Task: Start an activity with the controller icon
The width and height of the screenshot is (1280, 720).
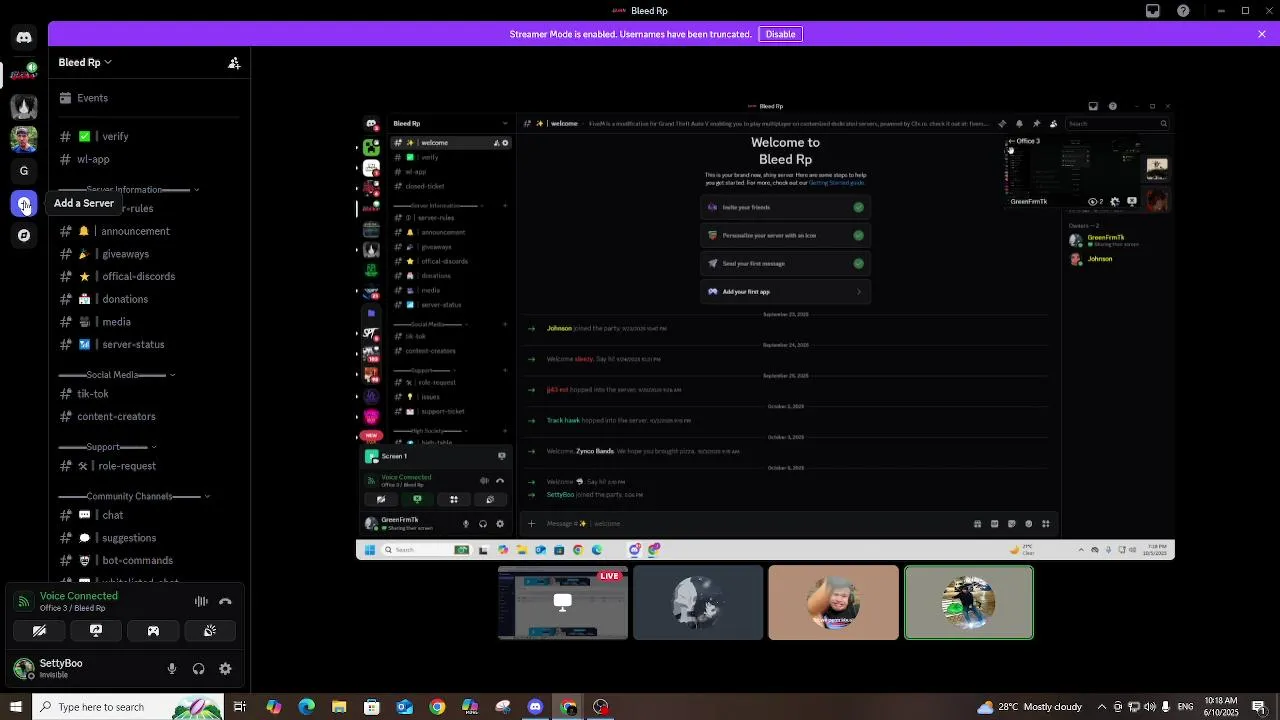Action: [153, 631]
